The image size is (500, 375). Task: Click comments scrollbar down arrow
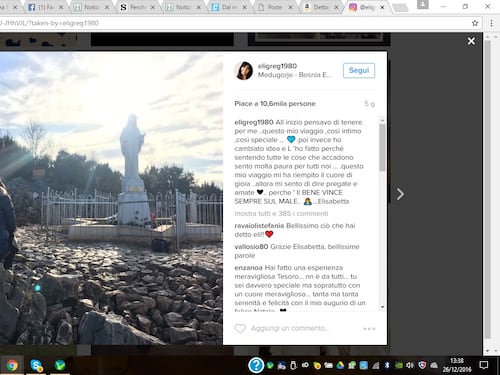click(x=382, y=307)
